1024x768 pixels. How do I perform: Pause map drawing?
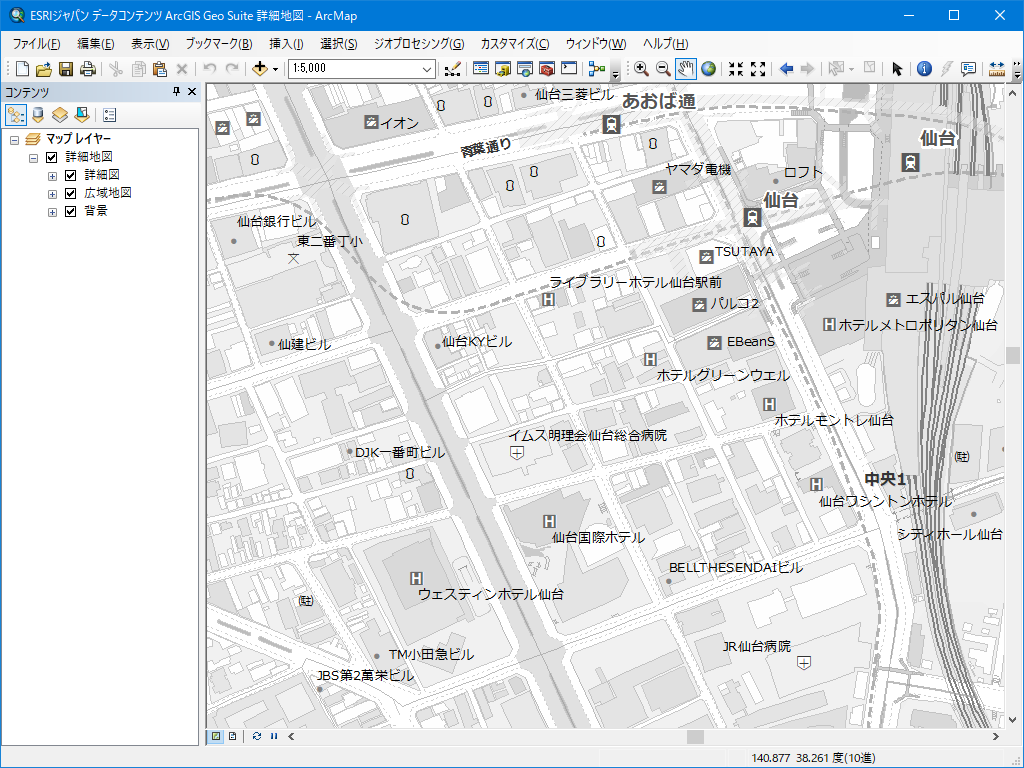(274, 736)
